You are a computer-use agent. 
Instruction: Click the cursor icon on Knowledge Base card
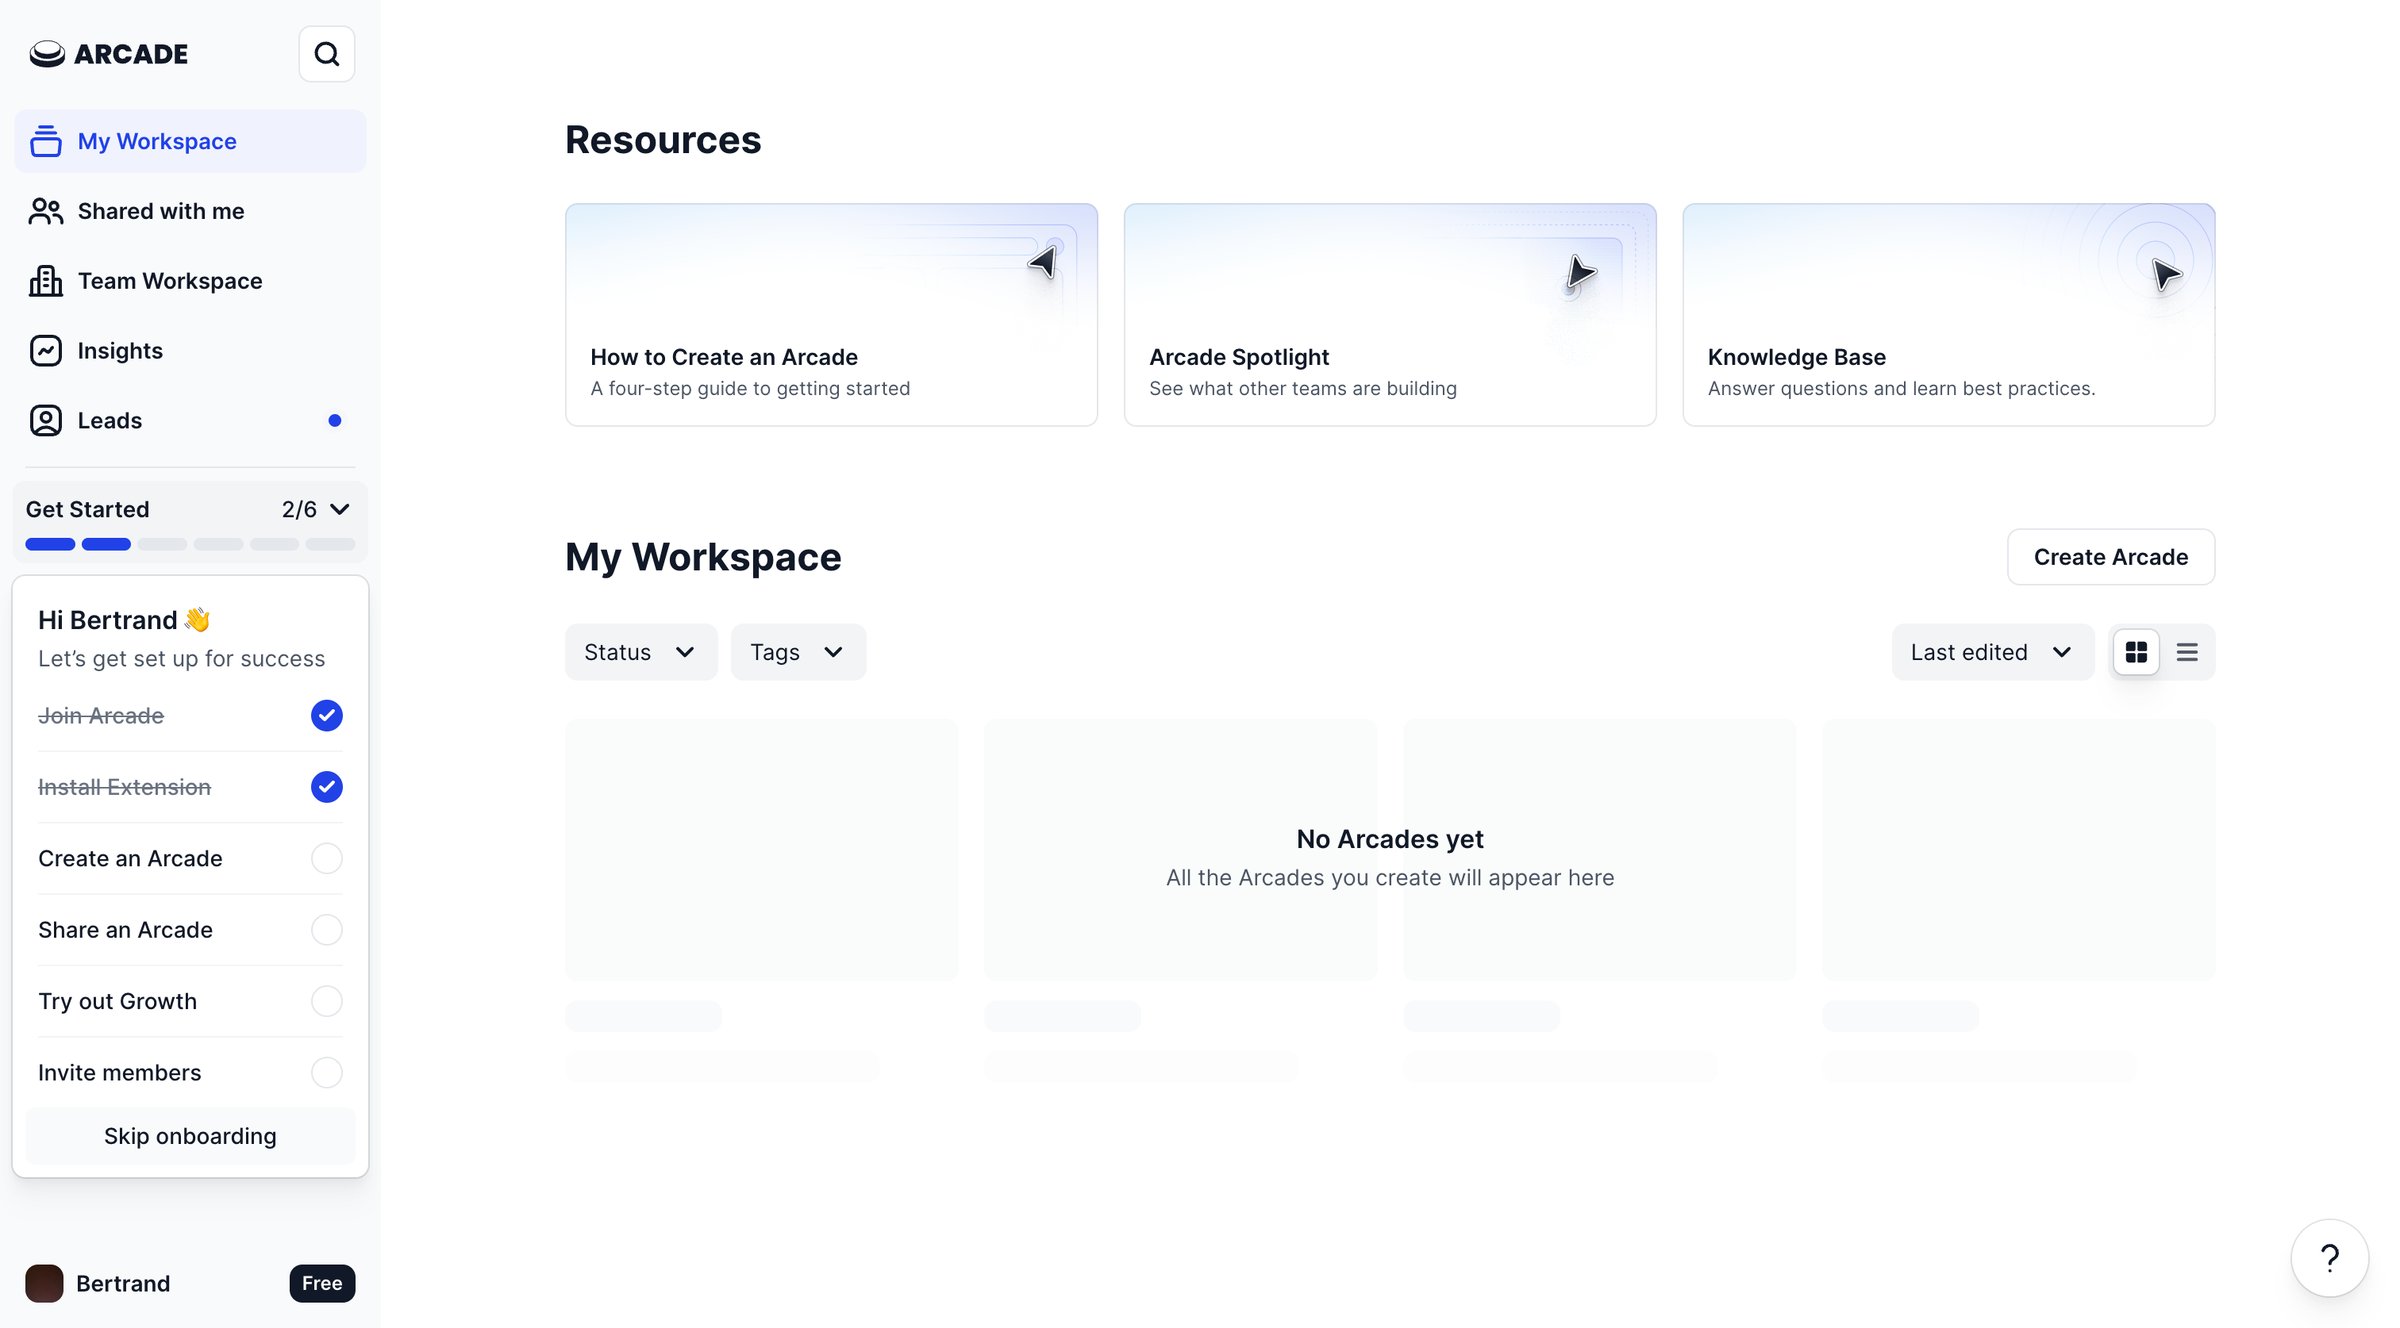[2166, 274]
